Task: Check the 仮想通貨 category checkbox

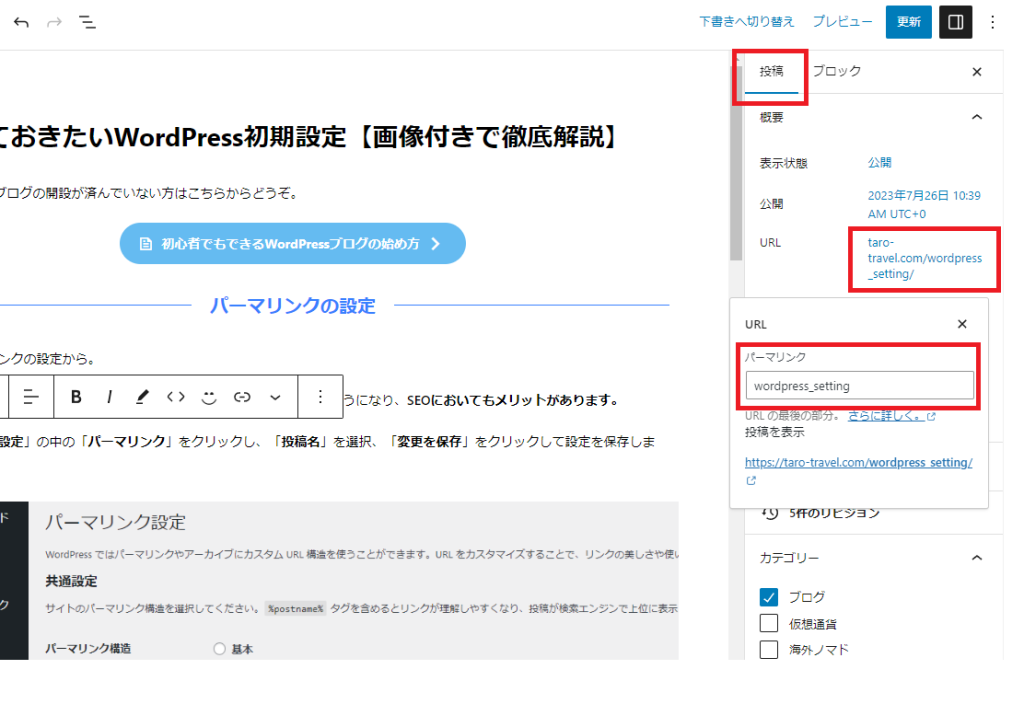Action: (x=769, y=623)
